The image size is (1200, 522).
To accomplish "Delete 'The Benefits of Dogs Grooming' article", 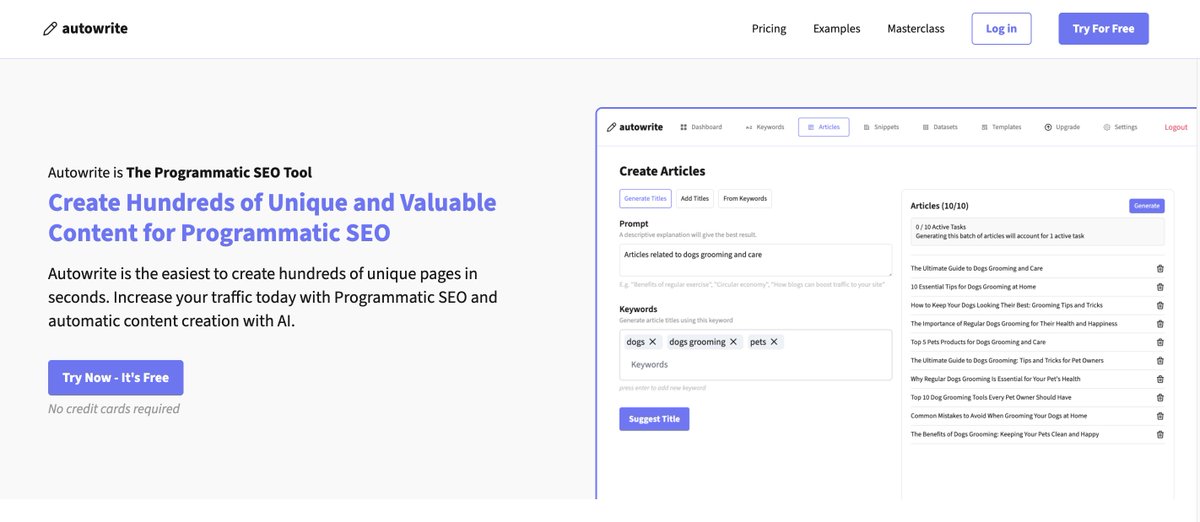I will click(x=1160, y=434).
